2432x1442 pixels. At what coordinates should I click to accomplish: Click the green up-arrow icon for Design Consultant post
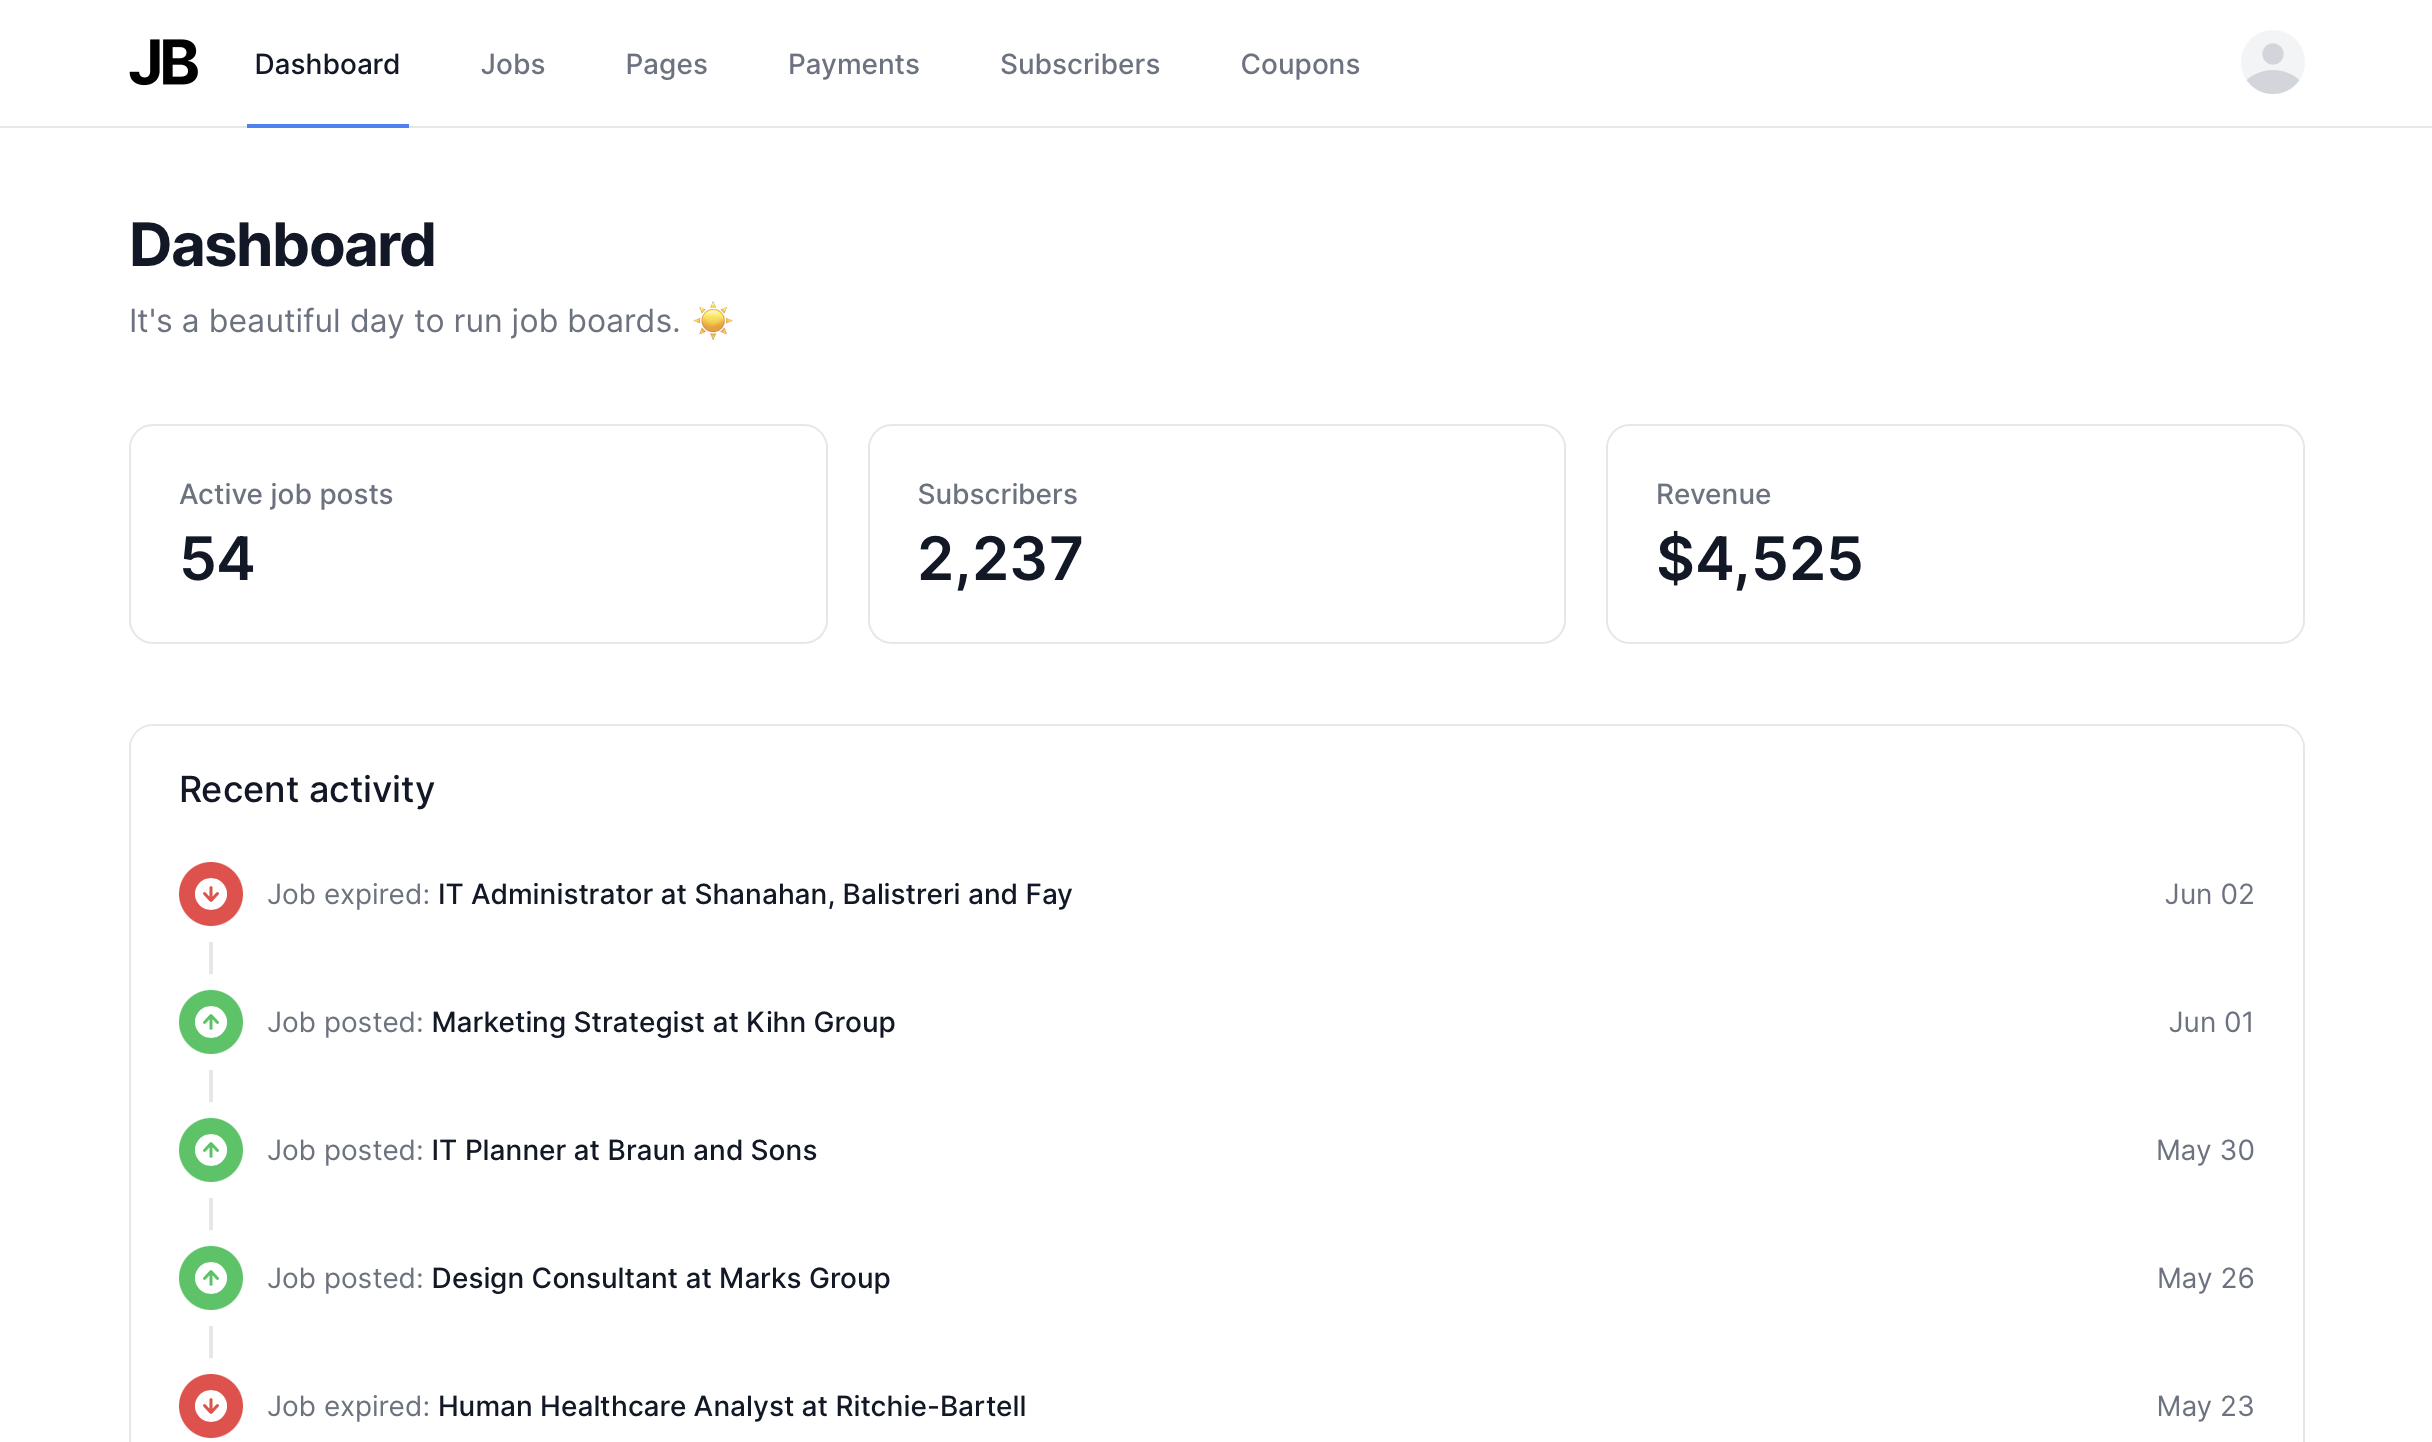tap(211, 1277)
